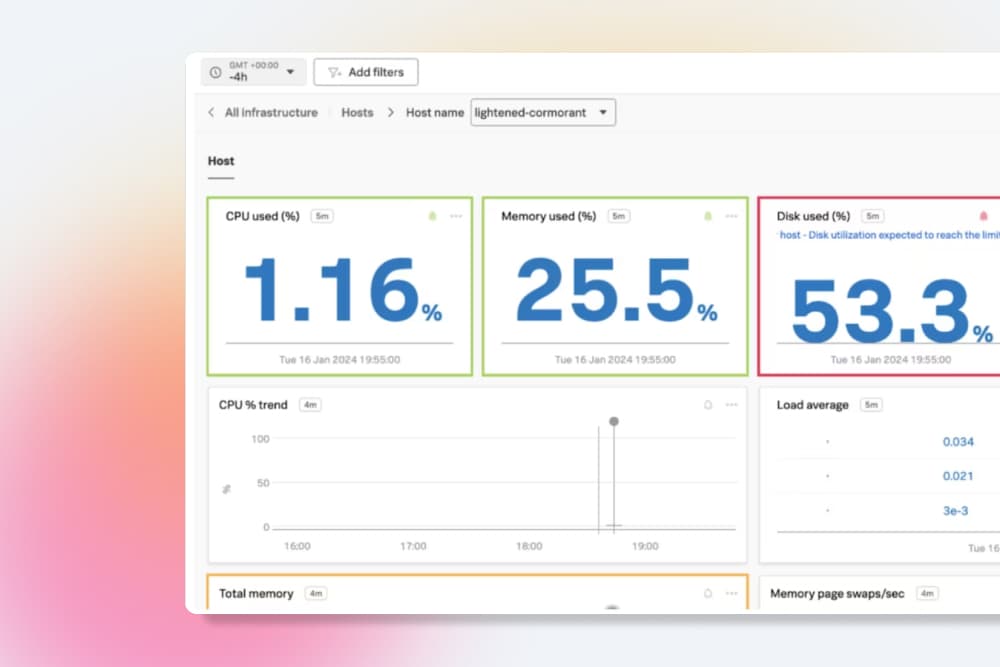The width and height of the screenshot is (1000, 667).
Task: Click the alarm bell icon on CPU % trend panel
Action: 708,404
